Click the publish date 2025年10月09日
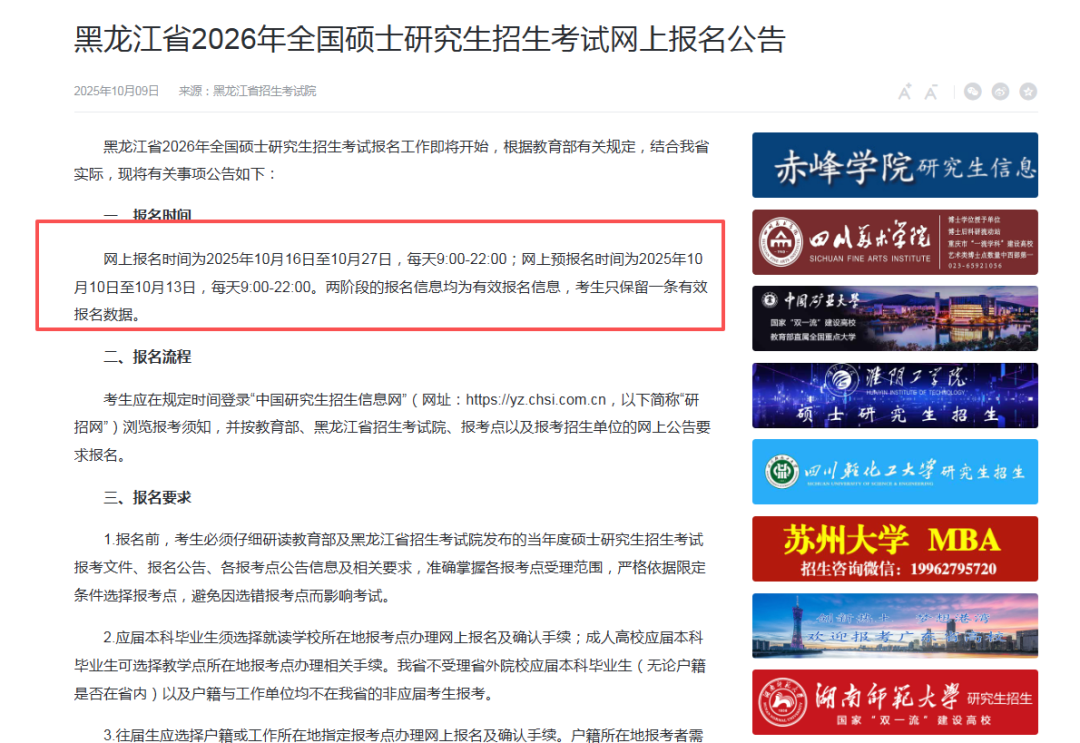Screen dimensions: 1080x743 [116, 91]
